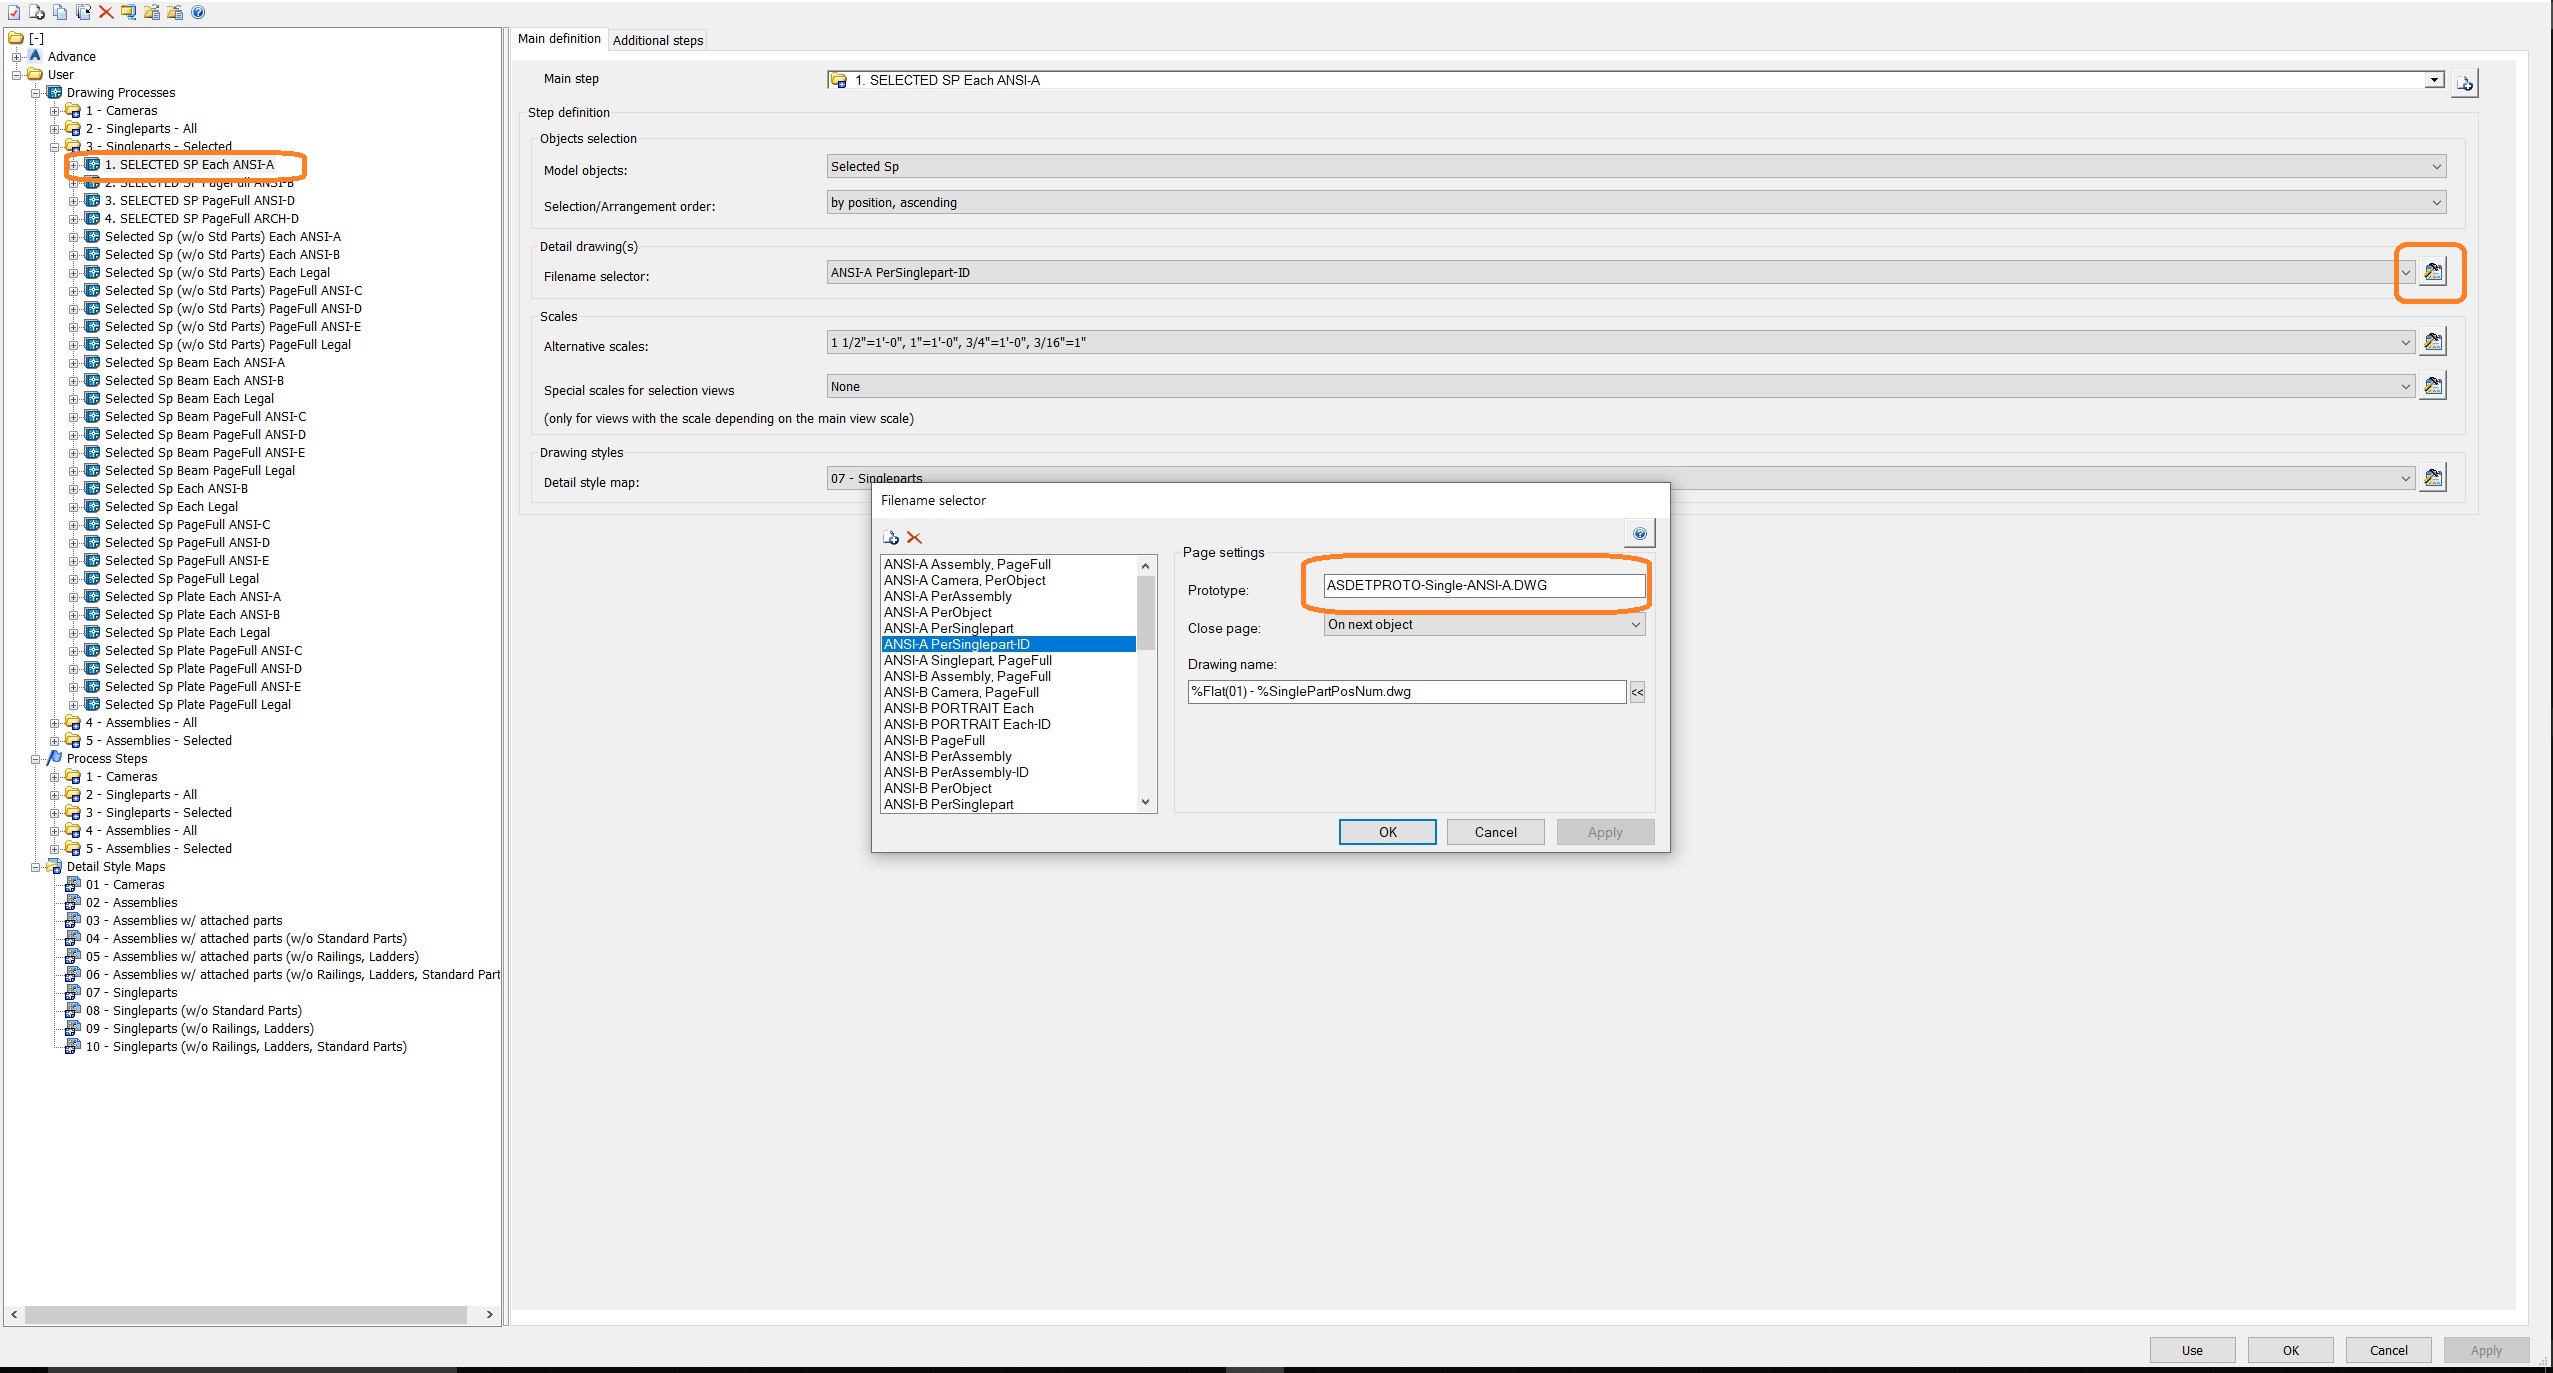Screen dimensions: 2553x1373
Task: Collapse the 3 - Singleparts - Selected folder
Action: (x=55, y=147)
